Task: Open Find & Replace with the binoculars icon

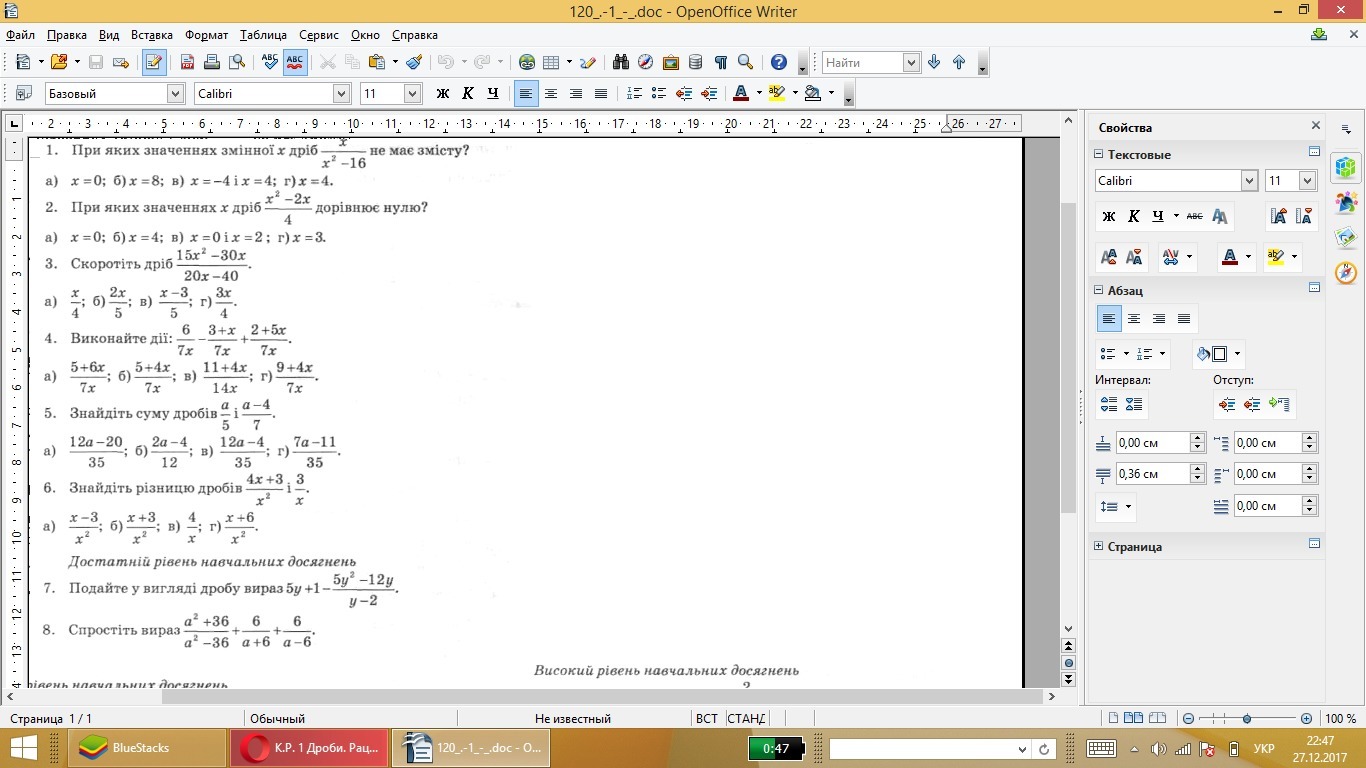Action: pyautogui.click(x=620, y=62)
